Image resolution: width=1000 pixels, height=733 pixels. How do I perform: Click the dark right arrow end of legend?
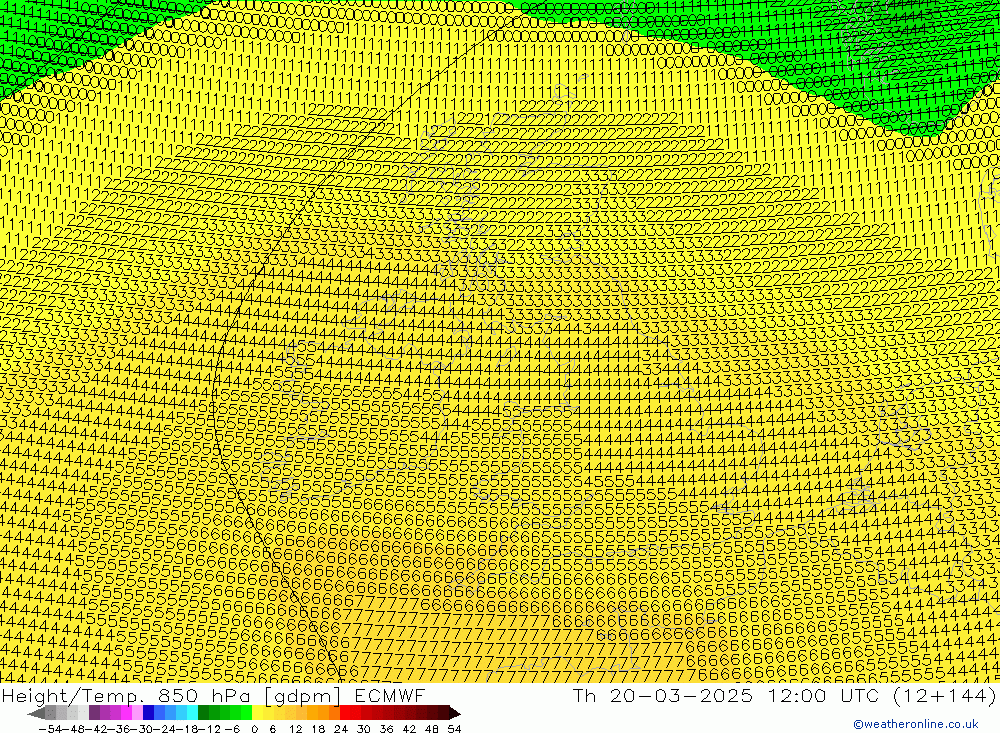454,713
